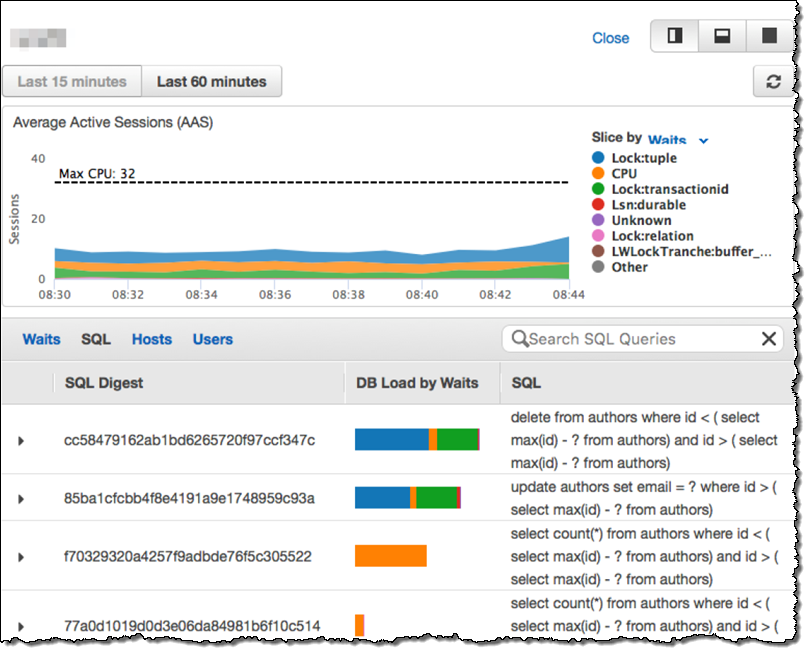
Task: Switch to the Hosts tab
Action: tap(152, 339)
